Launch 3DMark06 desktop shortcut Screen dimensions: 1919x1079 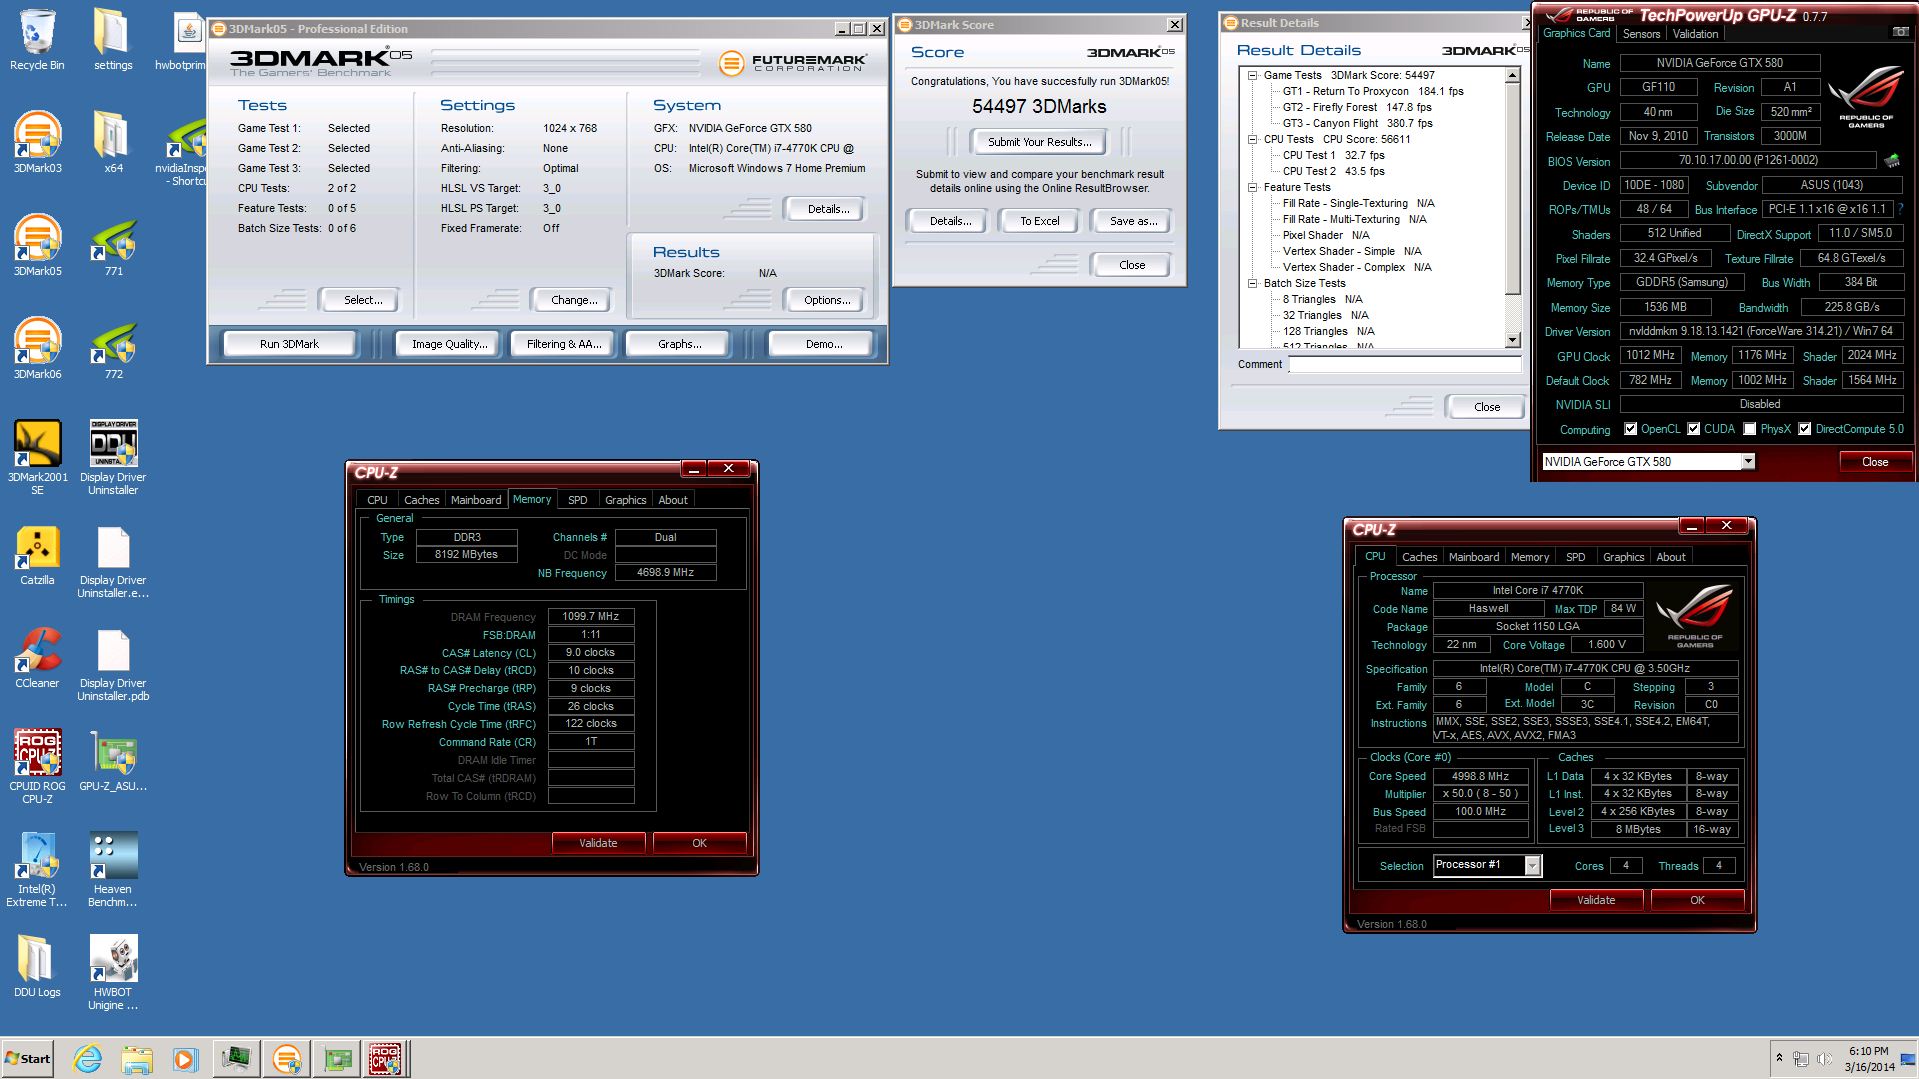[37, 348]
